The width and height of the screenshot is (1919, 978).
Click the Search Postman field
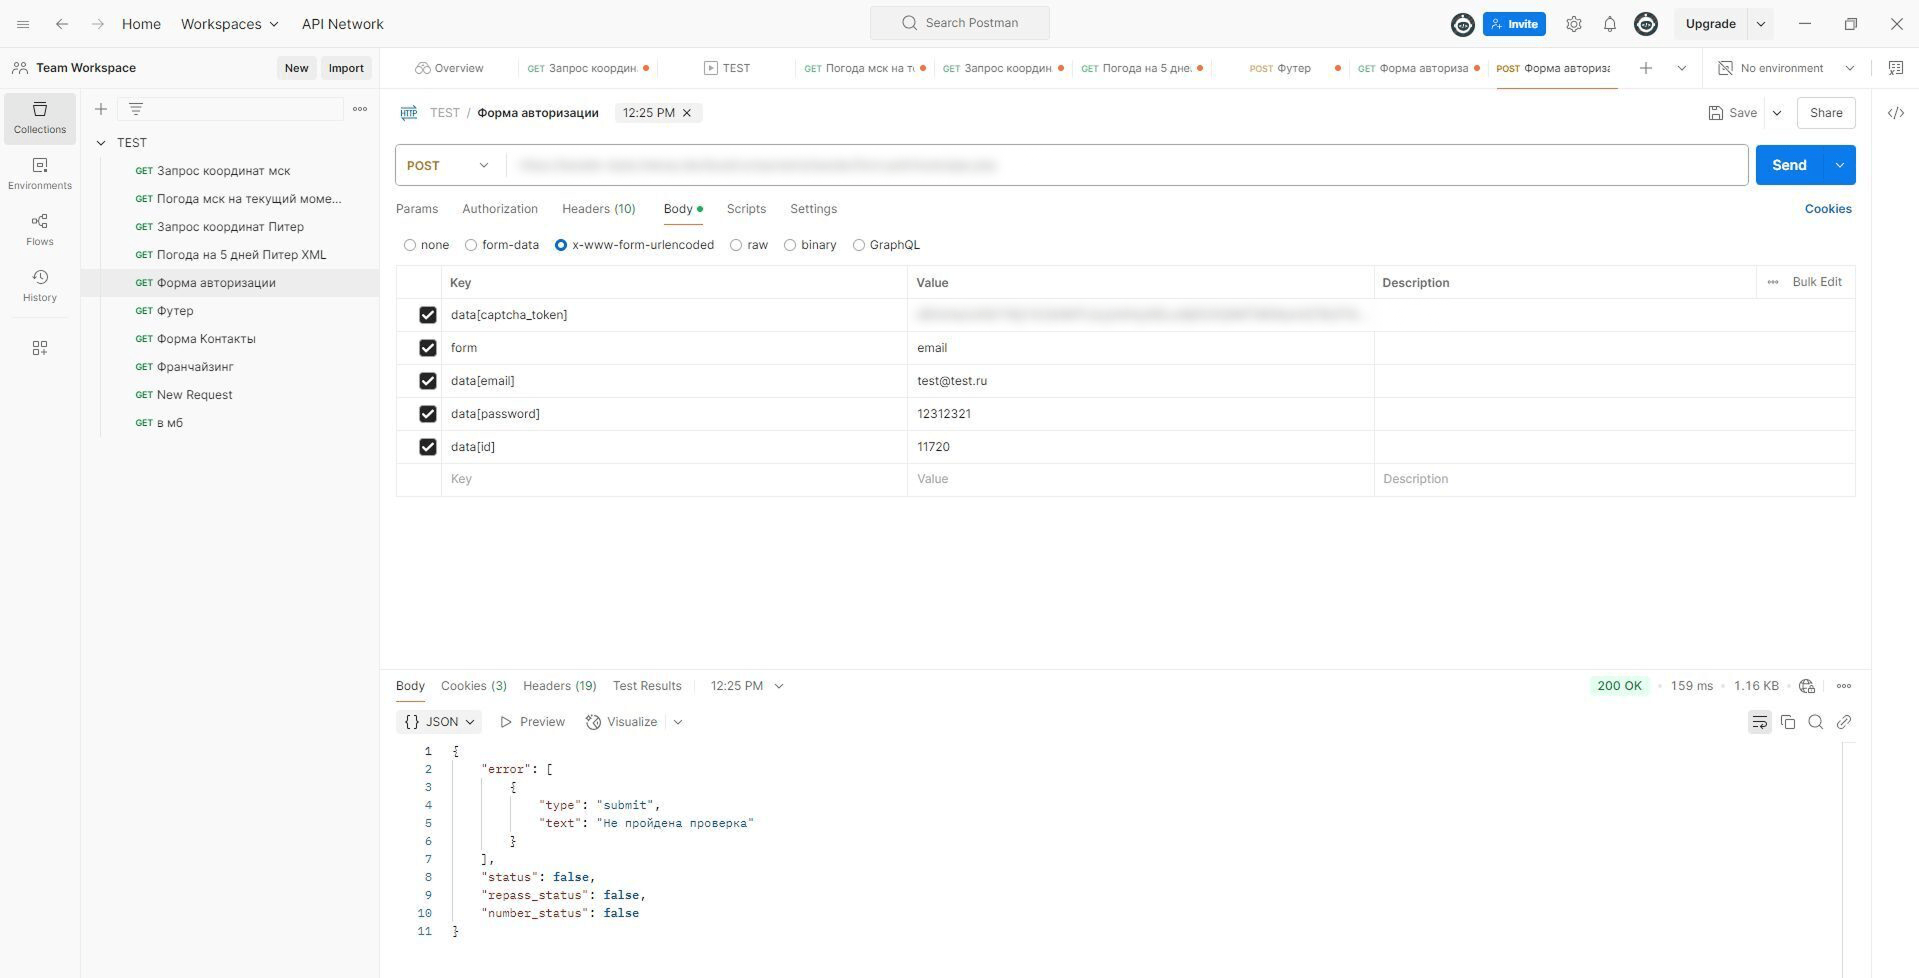click(x=959, y=23)
